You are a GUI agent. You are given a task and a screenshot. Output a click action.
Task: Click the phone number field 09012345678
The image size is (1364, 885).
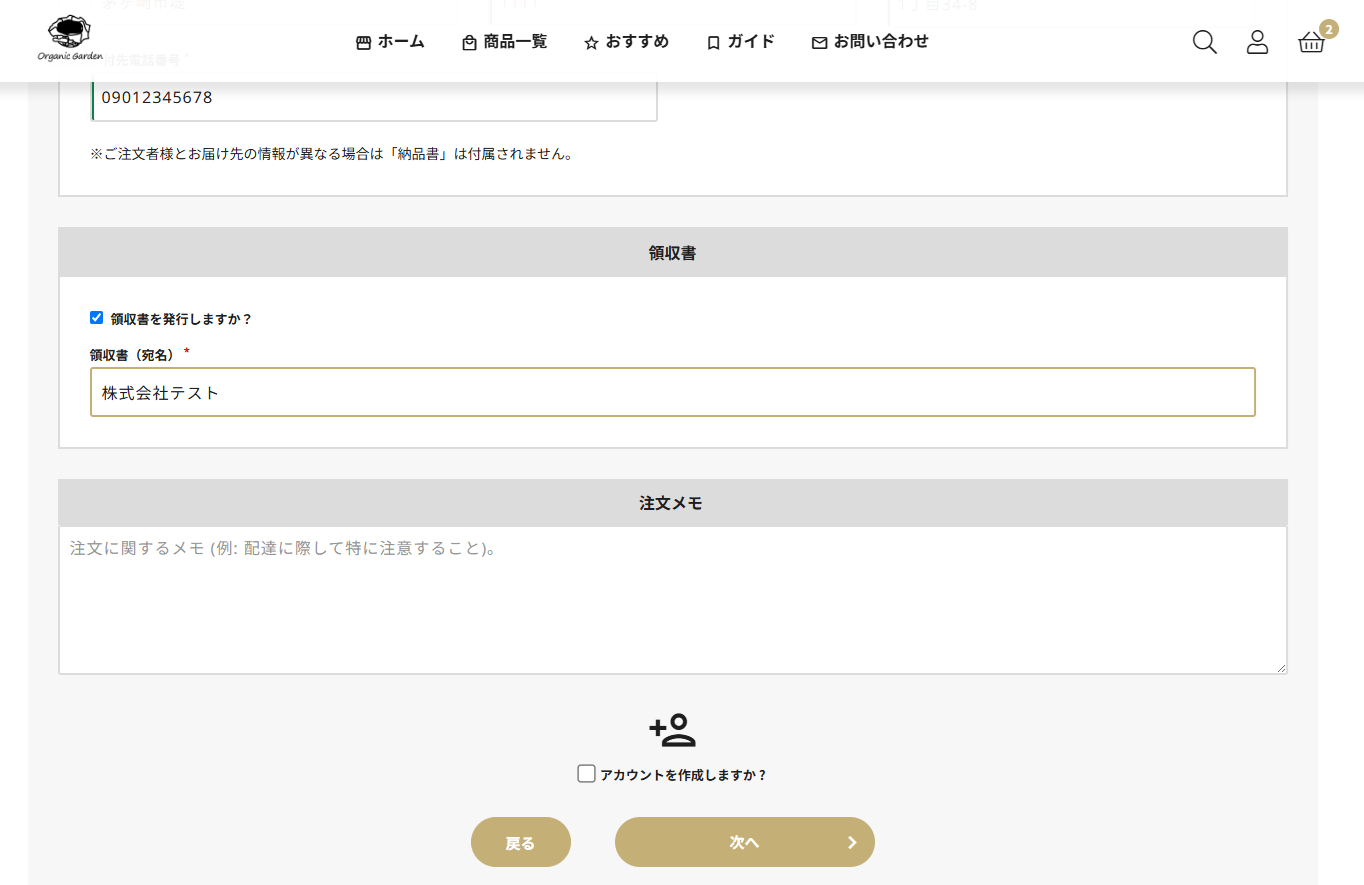pos(374,98)
